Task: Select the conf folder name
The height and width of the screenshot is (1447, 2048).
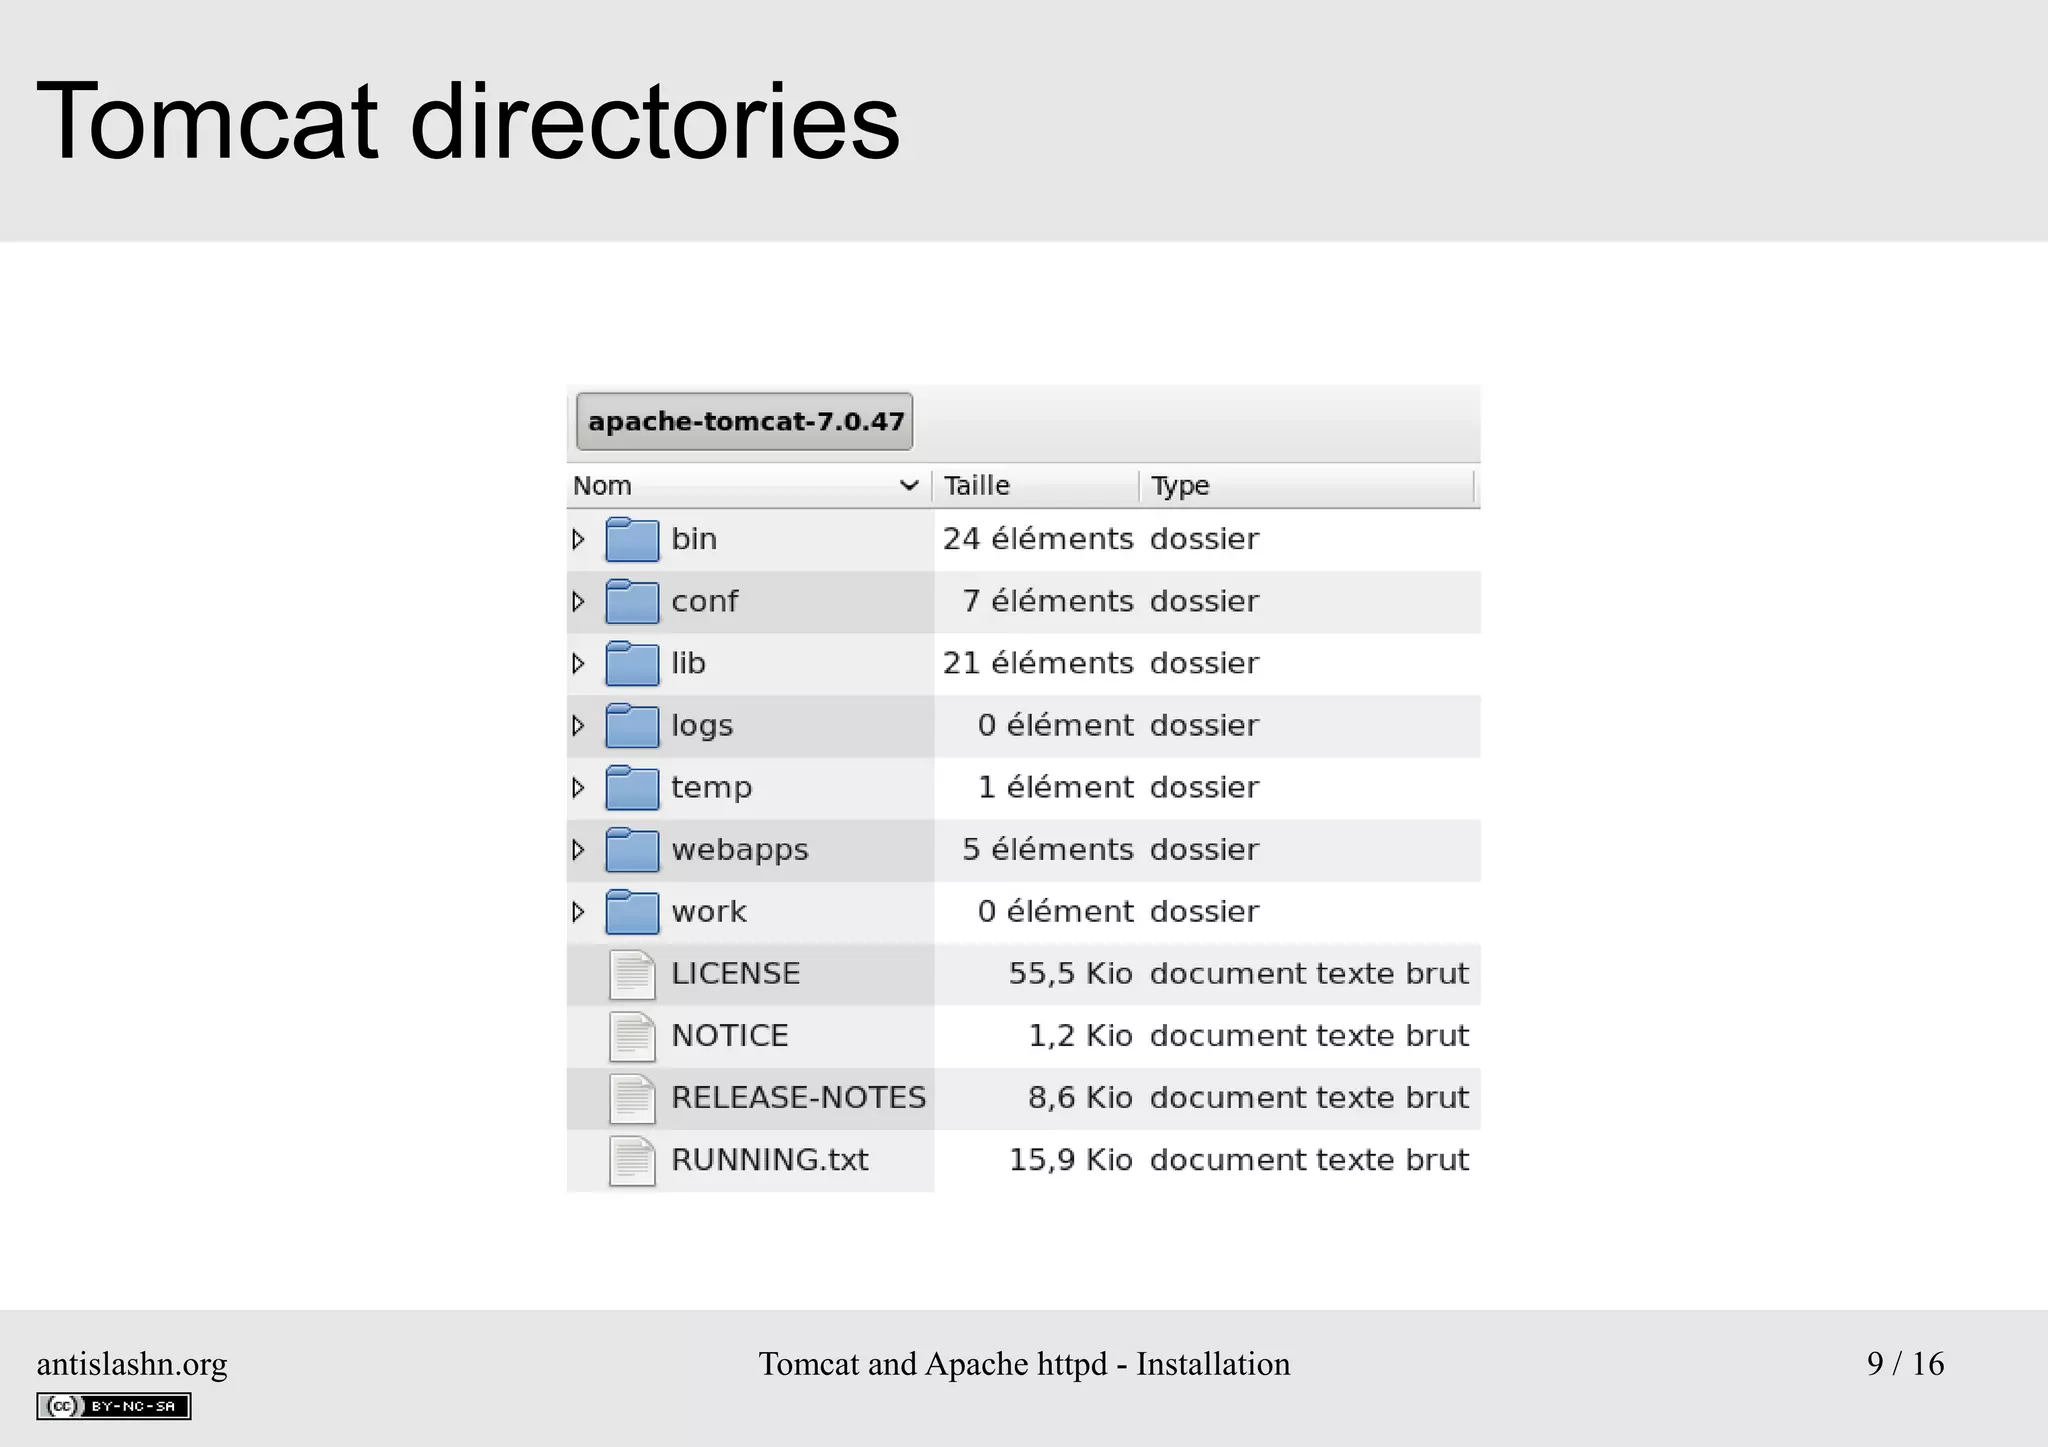Action: (704, 601)
